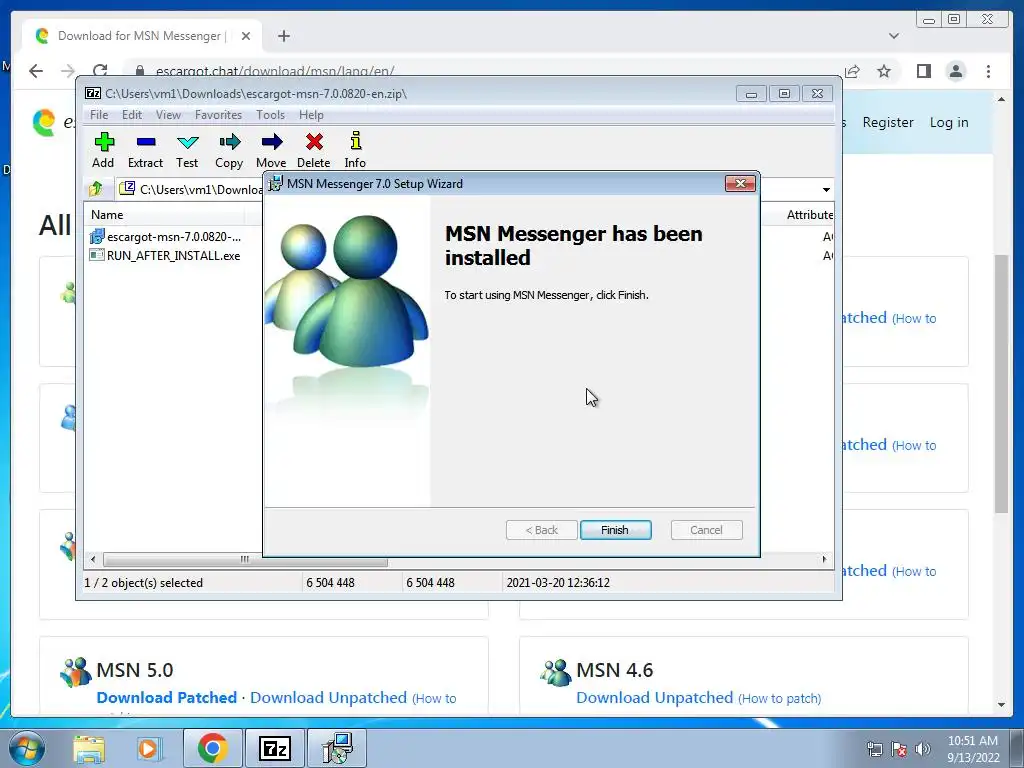The width and height of the screenshot is (1024, 768).
Task: Click the Chrome share page icon
Action: pyautogui.click(x=852, y=71)
